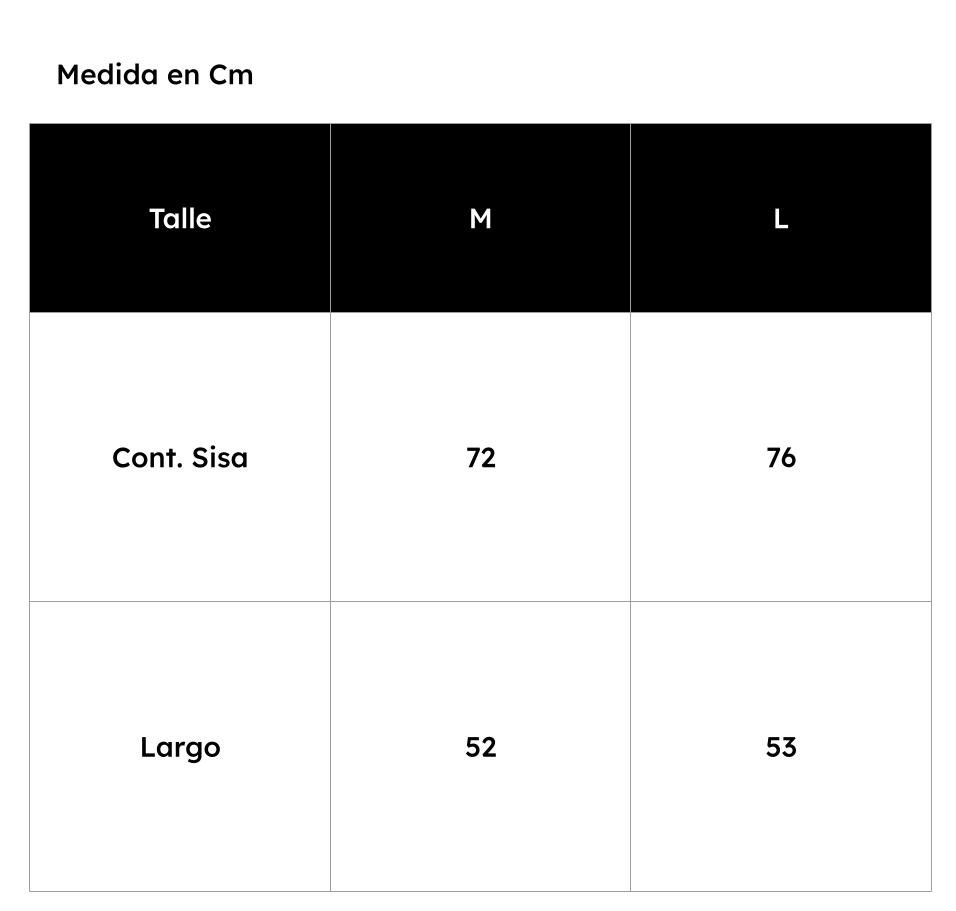Click the word "en" in the heading
The image size is (956, 911).
pyautogui.click(x=184, y=77)
